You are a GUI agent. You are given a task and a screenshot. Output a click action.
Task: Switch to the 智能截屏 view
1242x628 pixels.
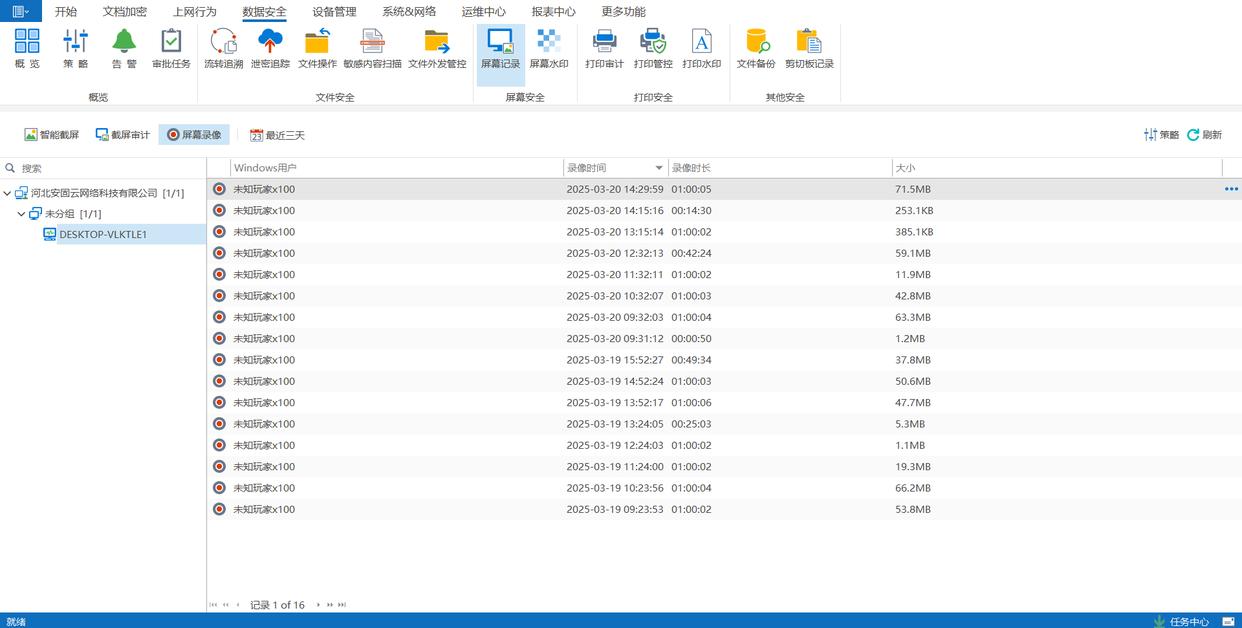52,135
